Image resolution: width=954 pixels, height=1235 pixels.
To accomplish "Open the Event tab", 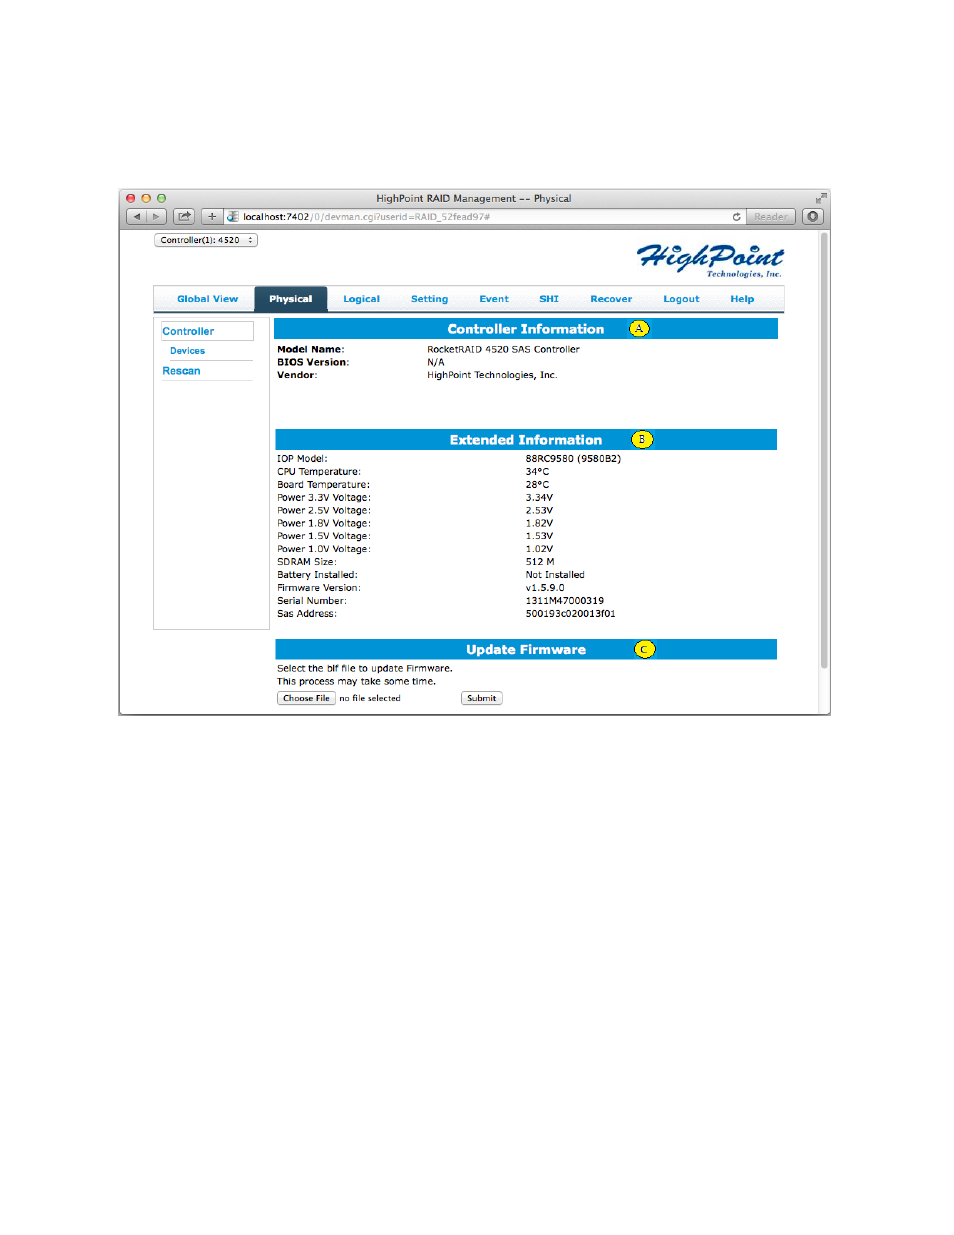I will coord(494,299).
